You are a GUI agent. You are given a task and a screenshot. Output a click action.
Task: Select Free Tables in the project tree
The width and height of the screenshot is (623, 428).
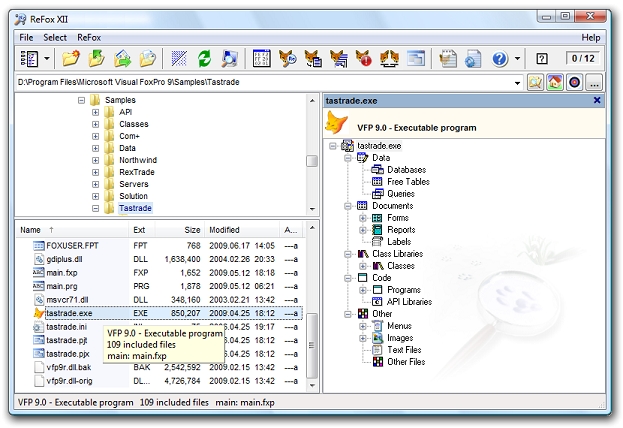pyautogui.click(x=408, y=182)
